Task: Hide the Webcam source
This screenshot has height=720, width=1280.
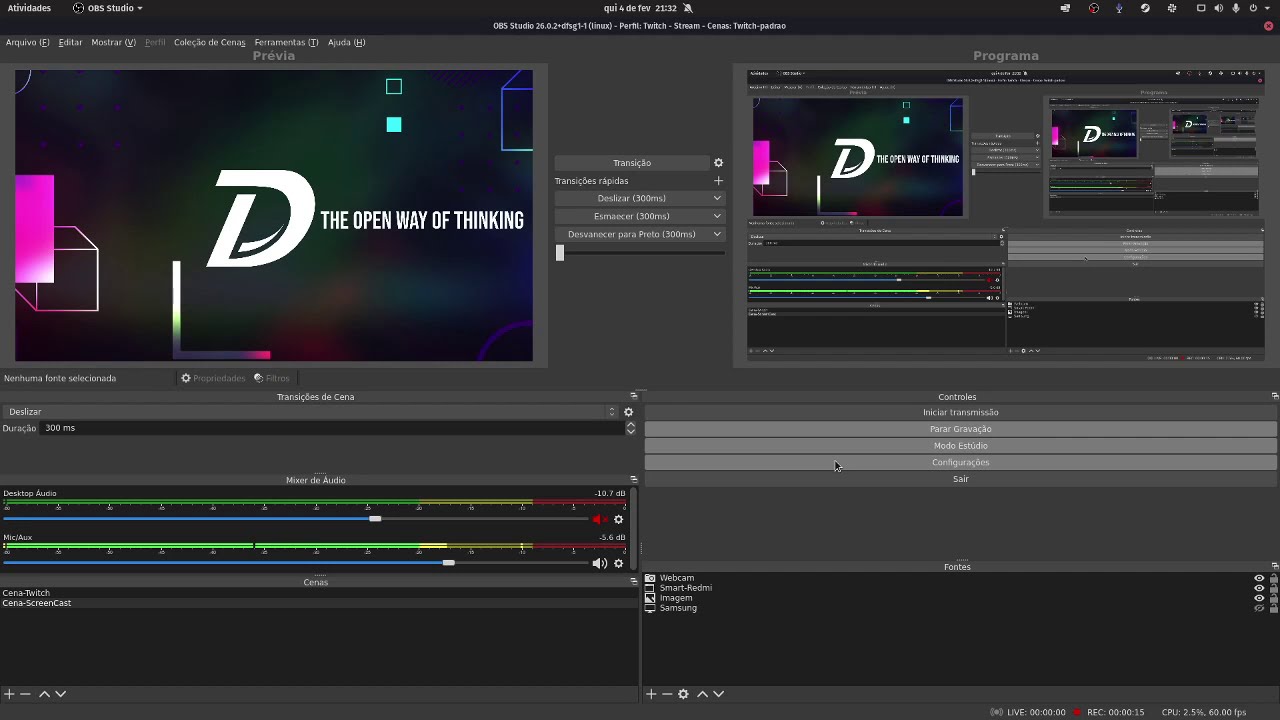Action: pyautogui.click(x=1259, y=578)
